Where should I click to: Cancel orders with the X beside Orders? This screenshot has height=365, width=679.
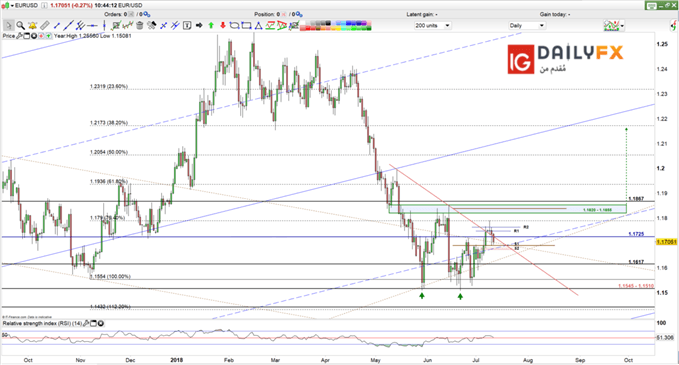(x=131, y=14)
